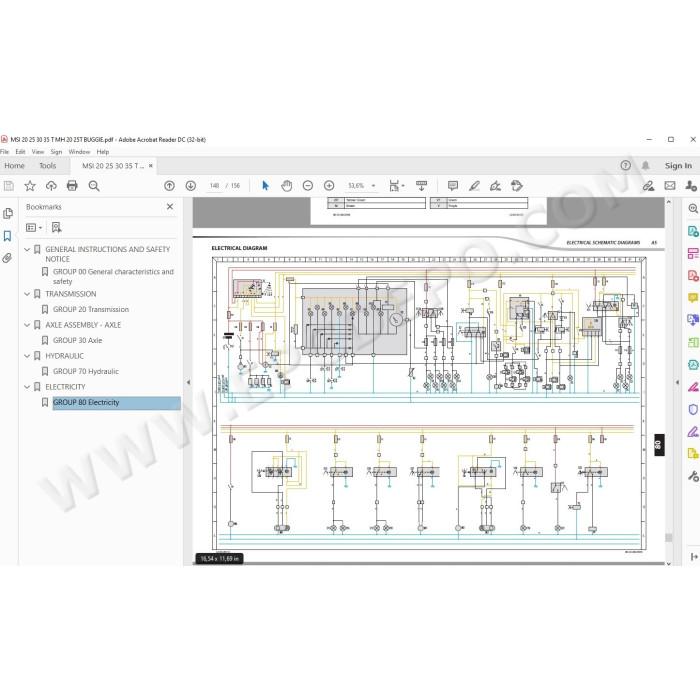Zoom out with the minus button
This screenshot has height=700, width=700.
[308, 186]
